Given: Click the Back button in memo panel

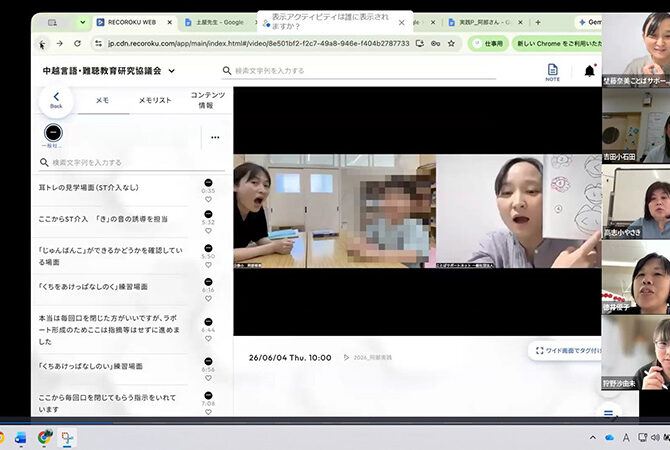Looking at the screenshot, I should click(56, 101).
